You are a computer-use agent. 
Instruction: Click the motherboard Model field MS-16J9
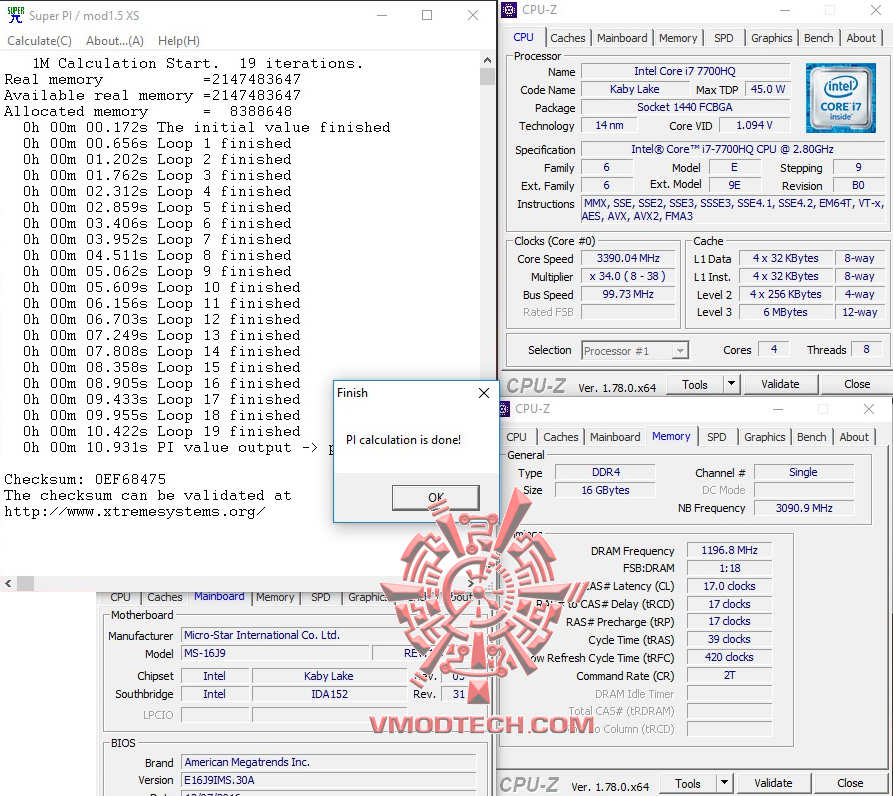tap(275, 654)
